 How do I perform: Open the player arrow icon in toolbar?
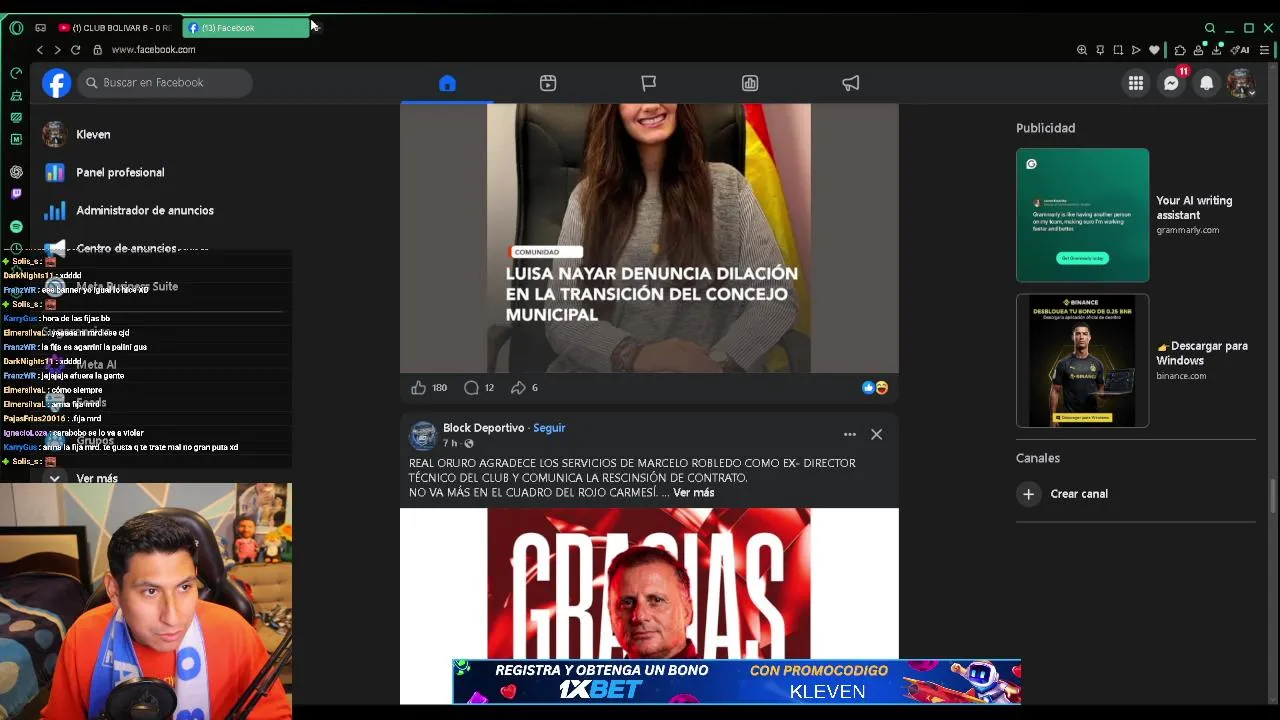point(1136,50)
